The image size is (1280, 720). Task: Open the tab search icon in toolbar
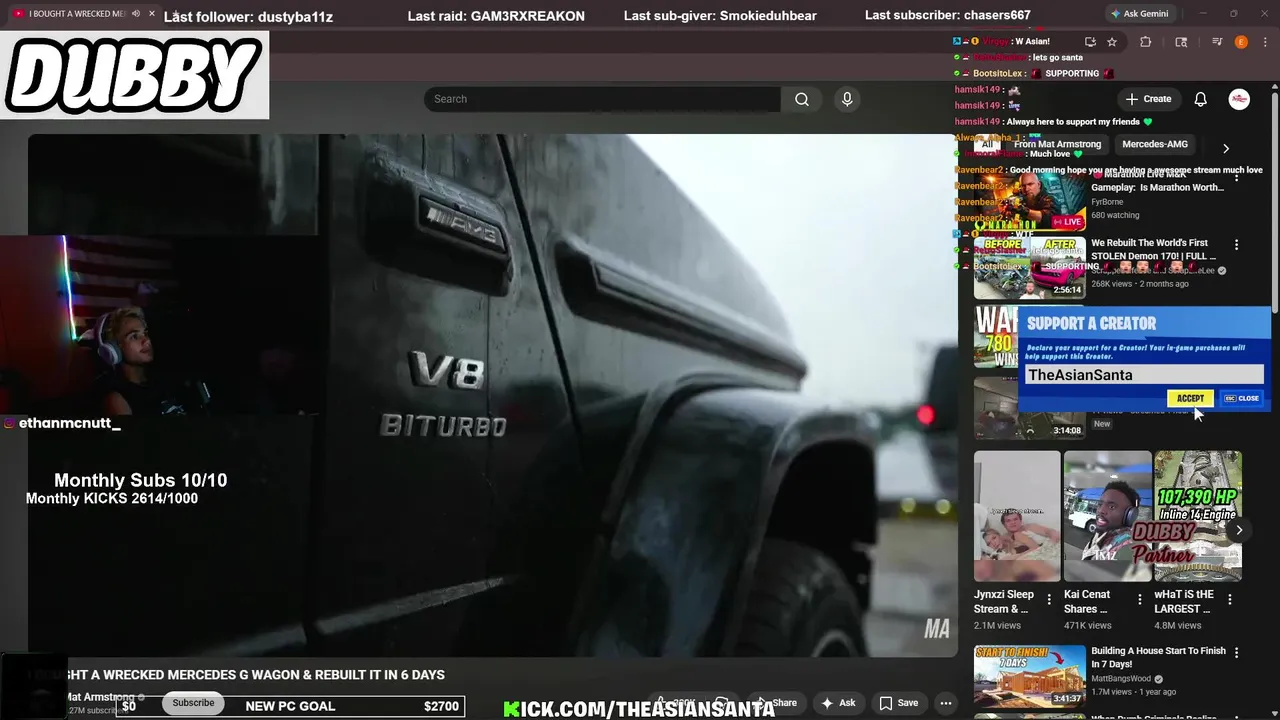pyautogui.click(x=1181, y=42)
